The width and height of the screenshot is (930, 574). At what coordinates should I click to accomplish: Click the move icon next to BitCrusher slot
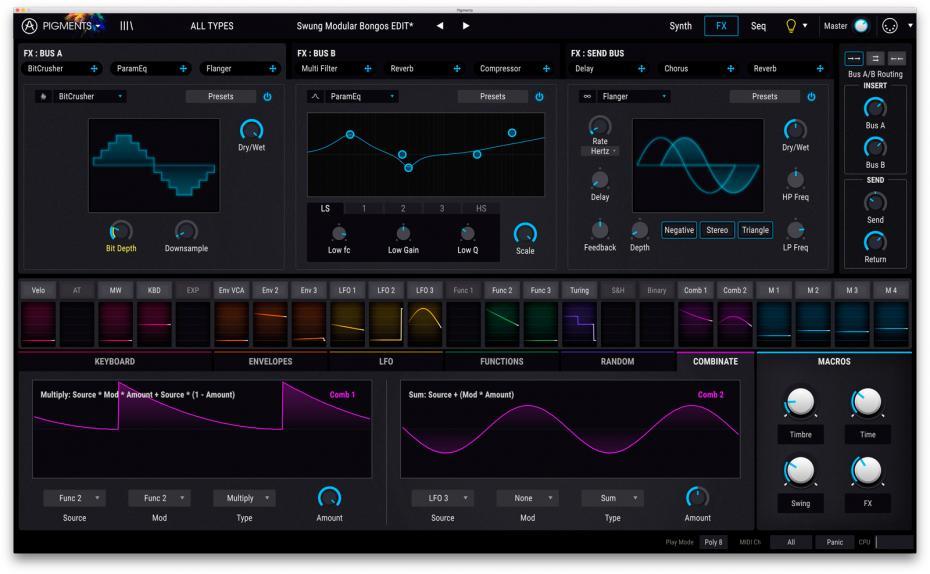(x=95, y=69)
